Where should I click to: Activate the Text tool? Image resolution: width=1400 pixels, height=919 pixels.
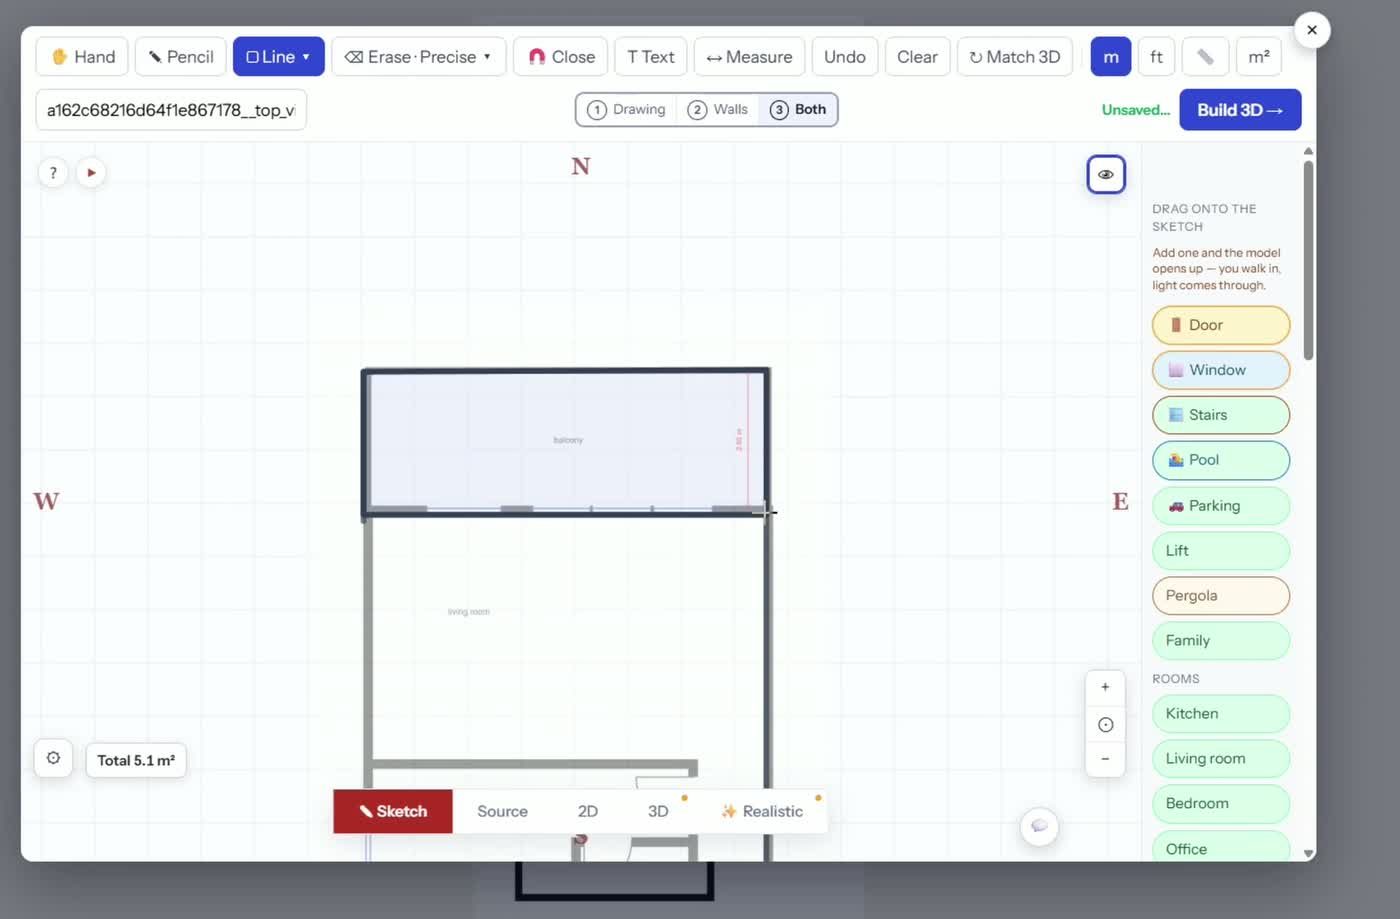click(x=651, y=57)
